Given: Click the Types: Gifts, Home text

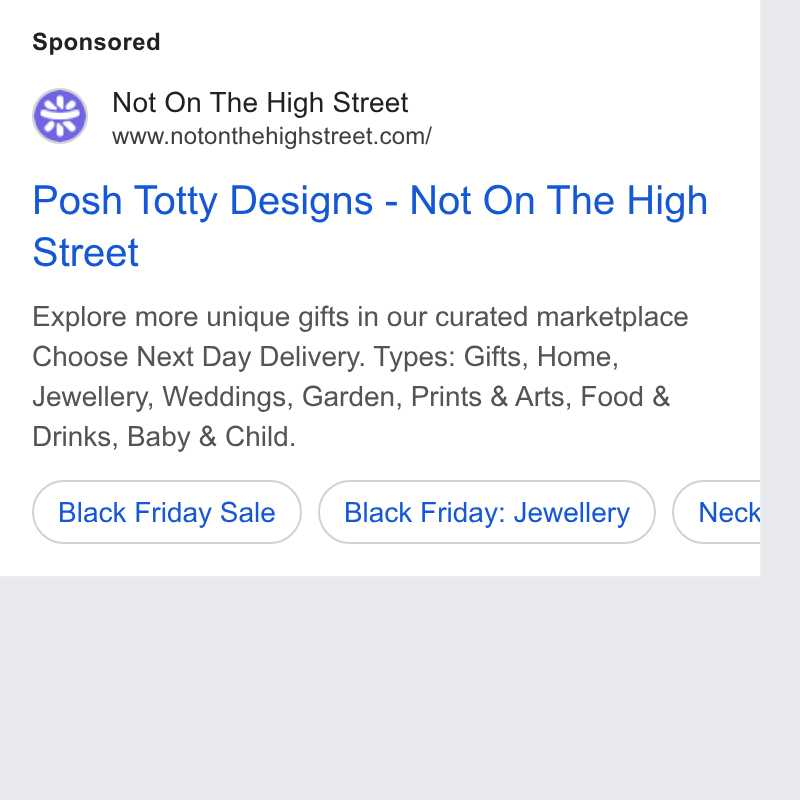Looking at the screenshot, I should click(496, 357).
